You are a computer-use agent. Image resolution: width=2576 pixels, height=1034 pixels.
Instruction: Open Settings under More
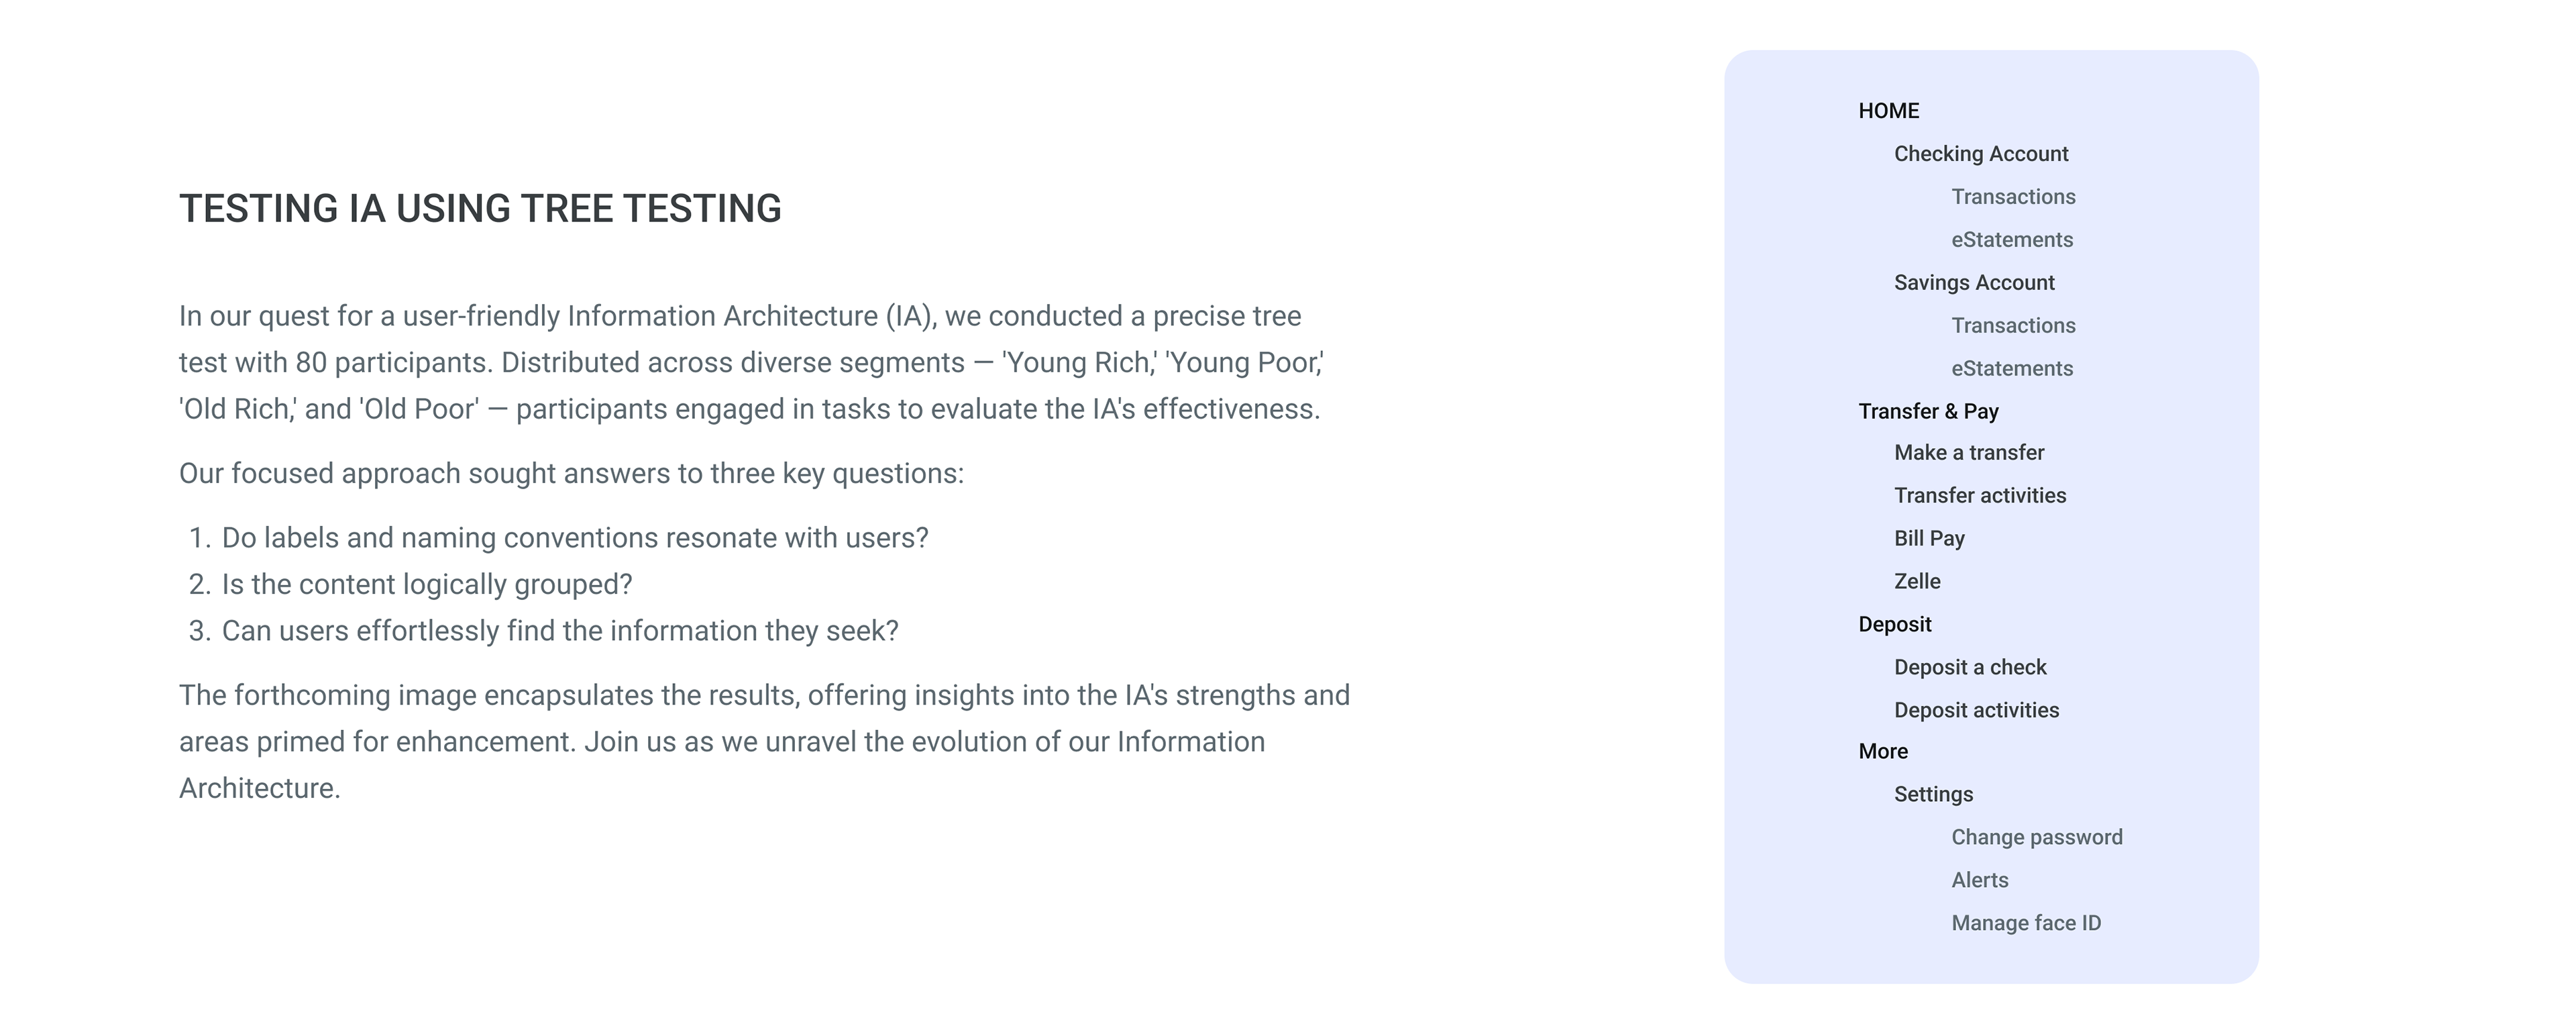[1933, 795]
